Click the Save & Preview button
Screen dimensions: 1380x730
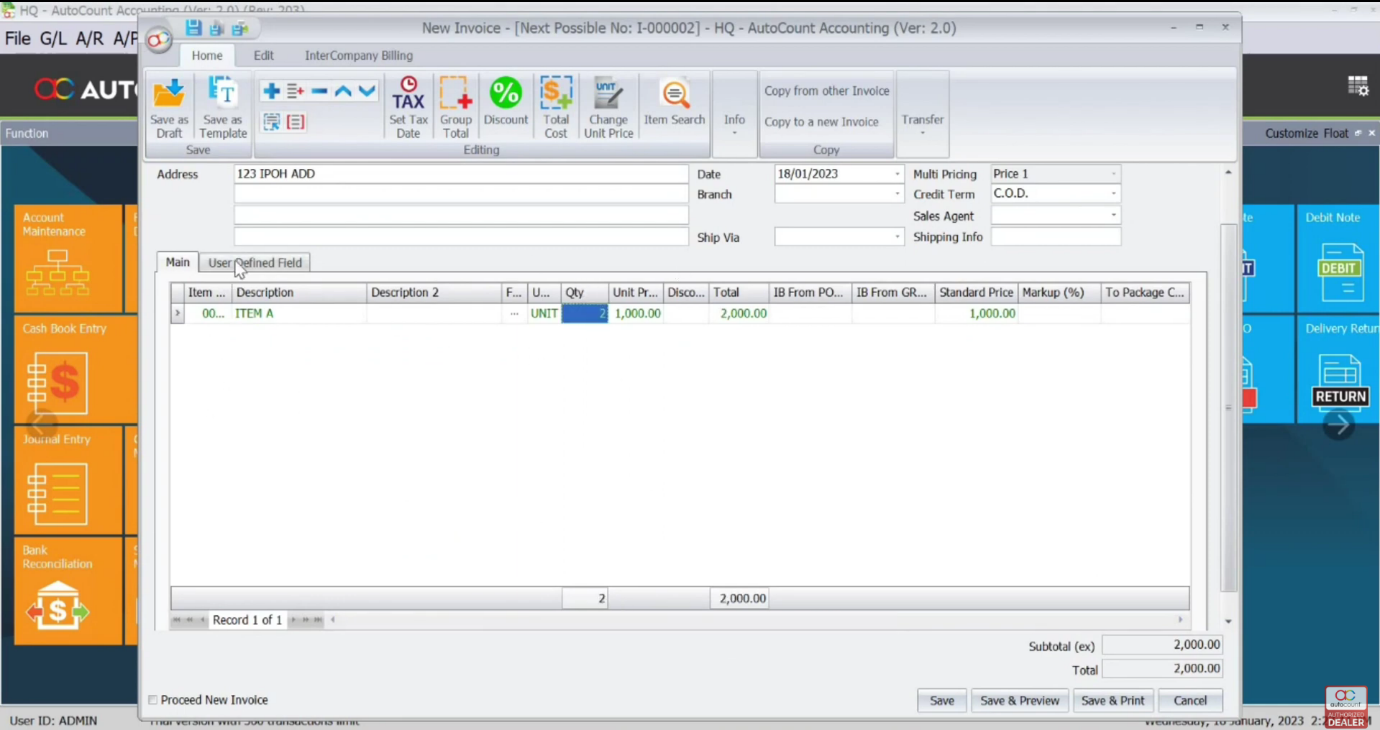1019,701
